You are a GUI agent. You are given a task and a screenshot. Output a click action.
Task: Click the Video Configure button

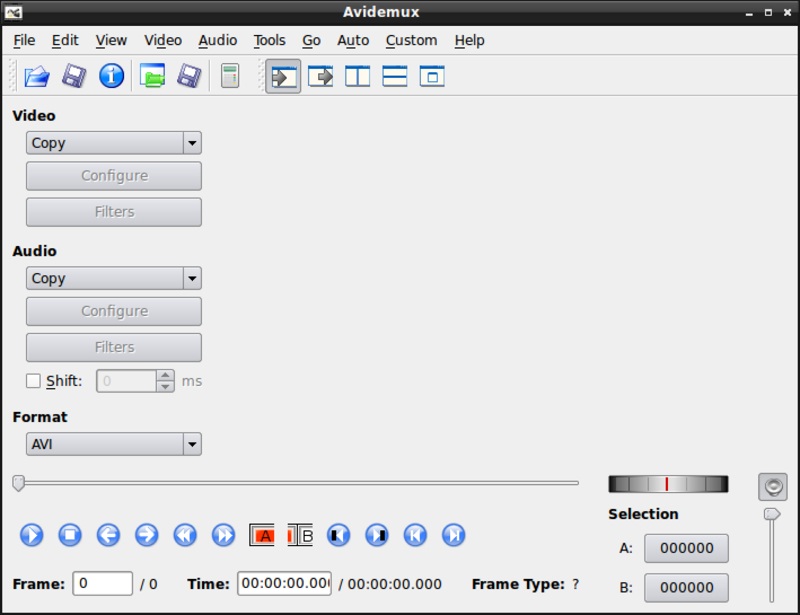click(x=114, y=176)
